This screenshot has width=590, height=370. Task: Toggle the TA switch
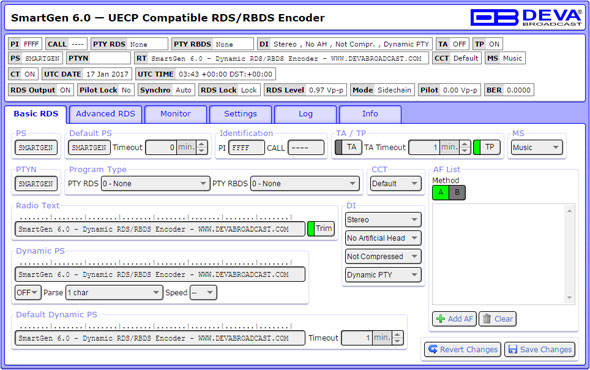pyautogui.click(x=348, y=147)
